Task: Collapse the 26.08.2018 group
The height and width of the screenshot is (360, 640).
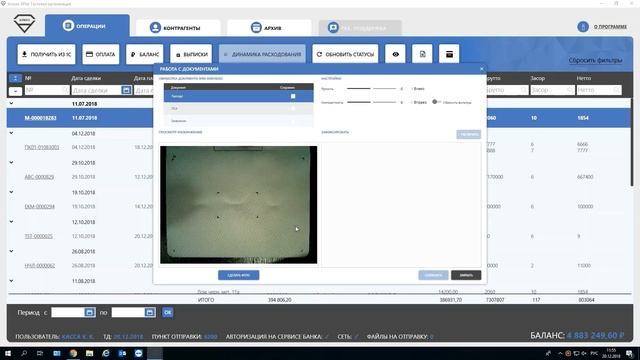Action: (x=11, y=251)
